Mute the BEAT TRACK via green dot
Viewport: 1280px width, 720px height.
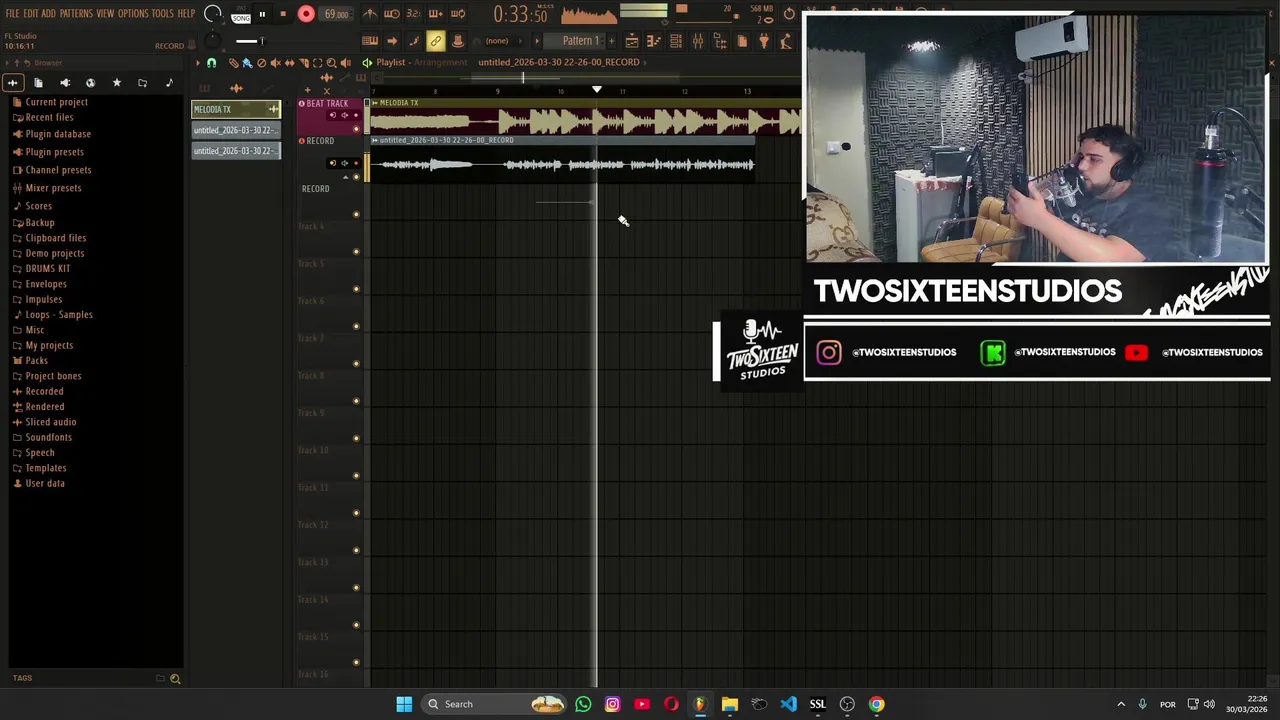356,129
